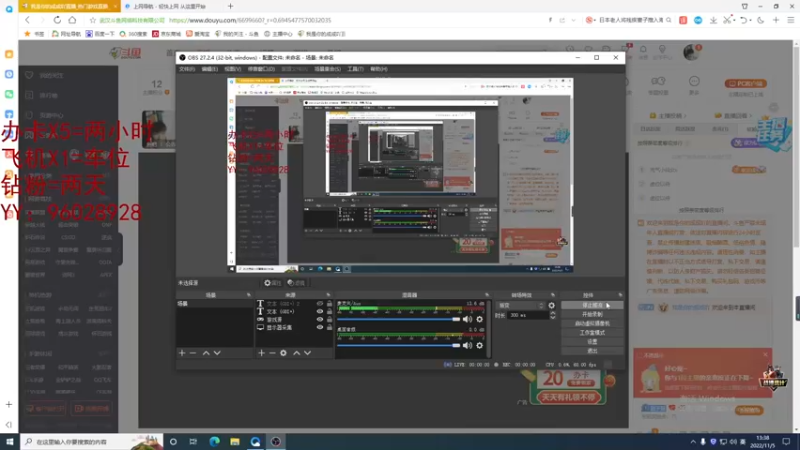The image size is (800, 450).
Task: Open Windows Start menu
Action: coord(9,441)
